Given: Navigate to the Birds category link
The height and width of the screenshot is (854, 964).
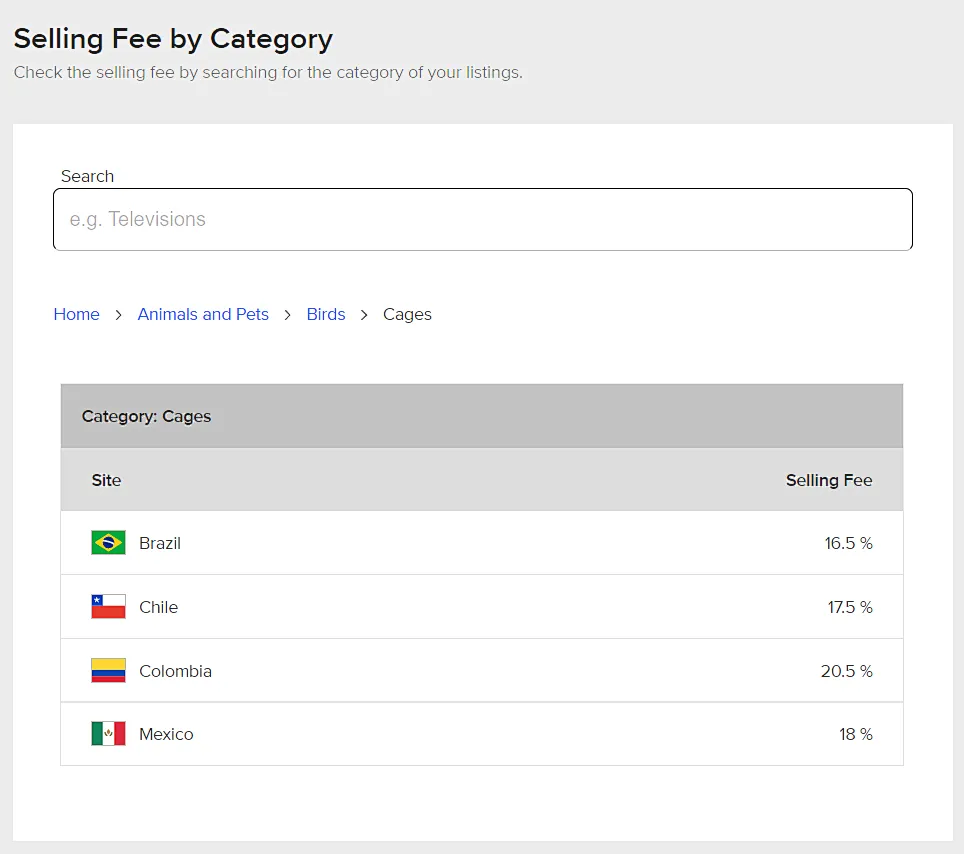Looking at the screenshot, I should 326,314.
